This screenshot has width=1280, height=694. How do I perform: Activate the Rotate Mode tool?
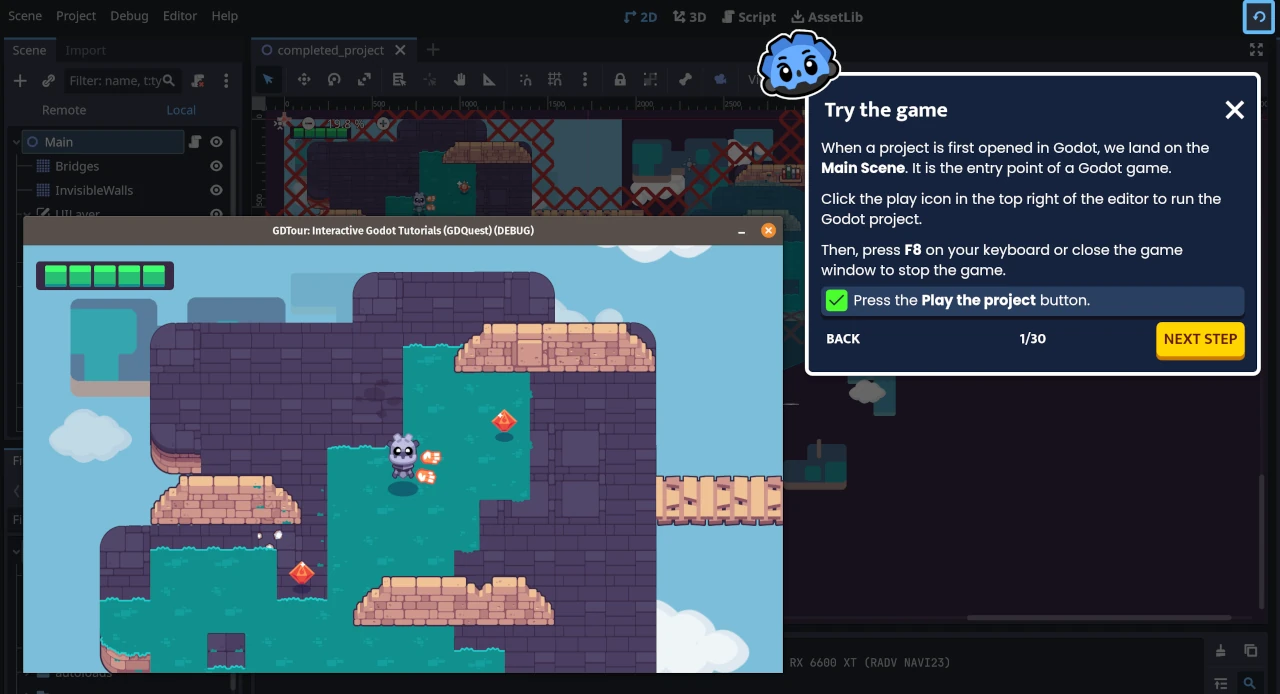334,80
